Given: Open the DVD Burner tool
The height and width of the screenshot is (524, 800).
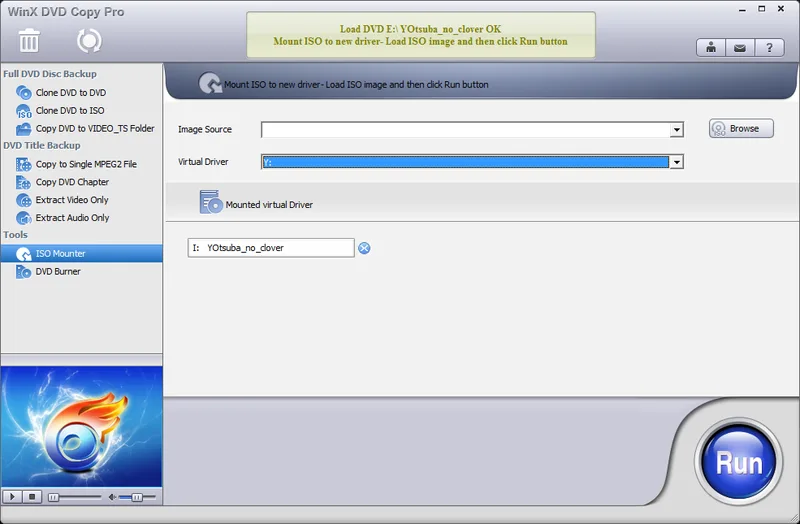Looking at the screenshot, I should click(x=58, y=272).
